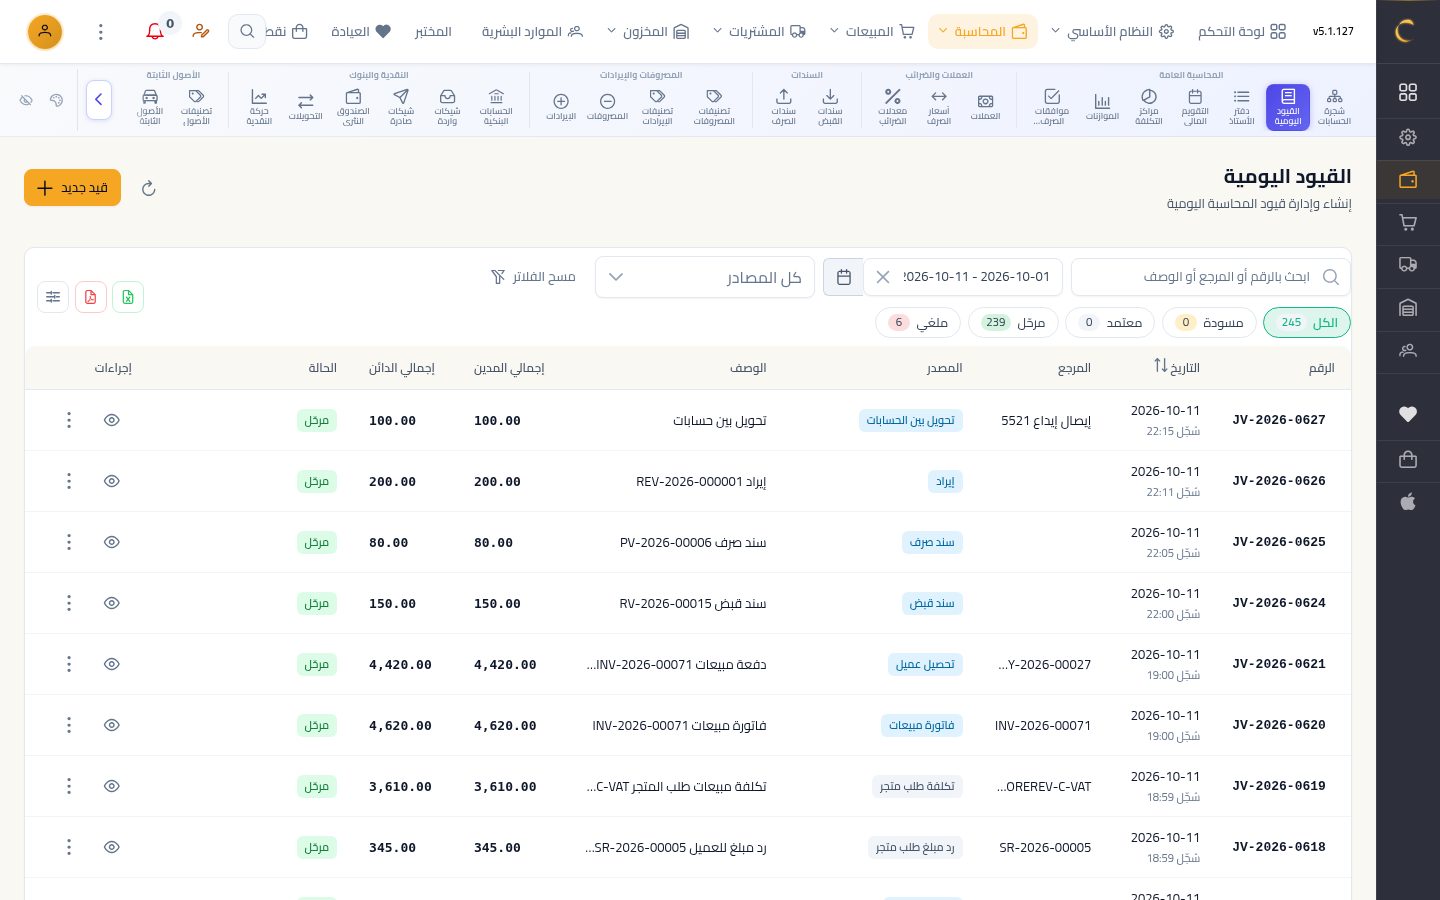View entry JV-2026-0625 with the eye icon

112,542
